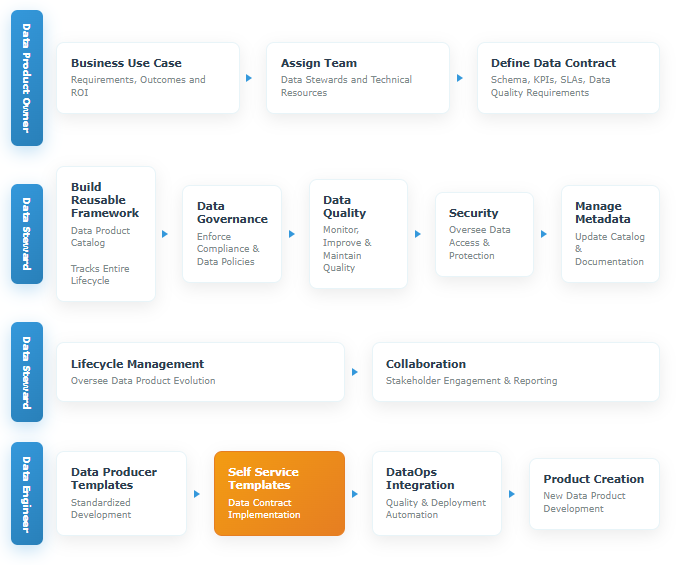Click 'New Data Product Development' text

[584, 502]
